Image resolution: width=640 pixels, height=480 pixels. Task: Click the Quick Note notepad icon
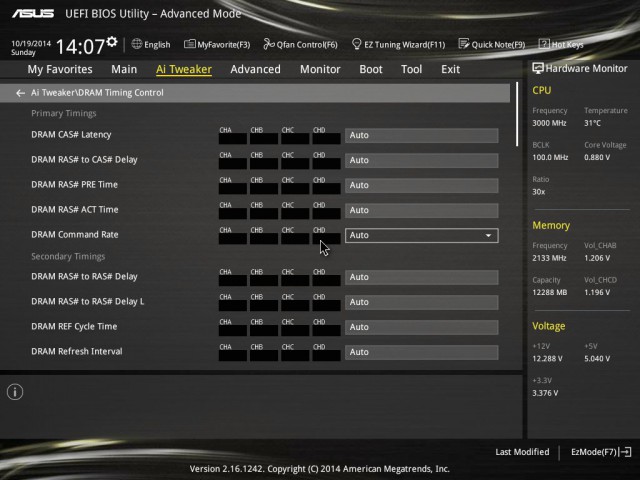tap(464, 44)
